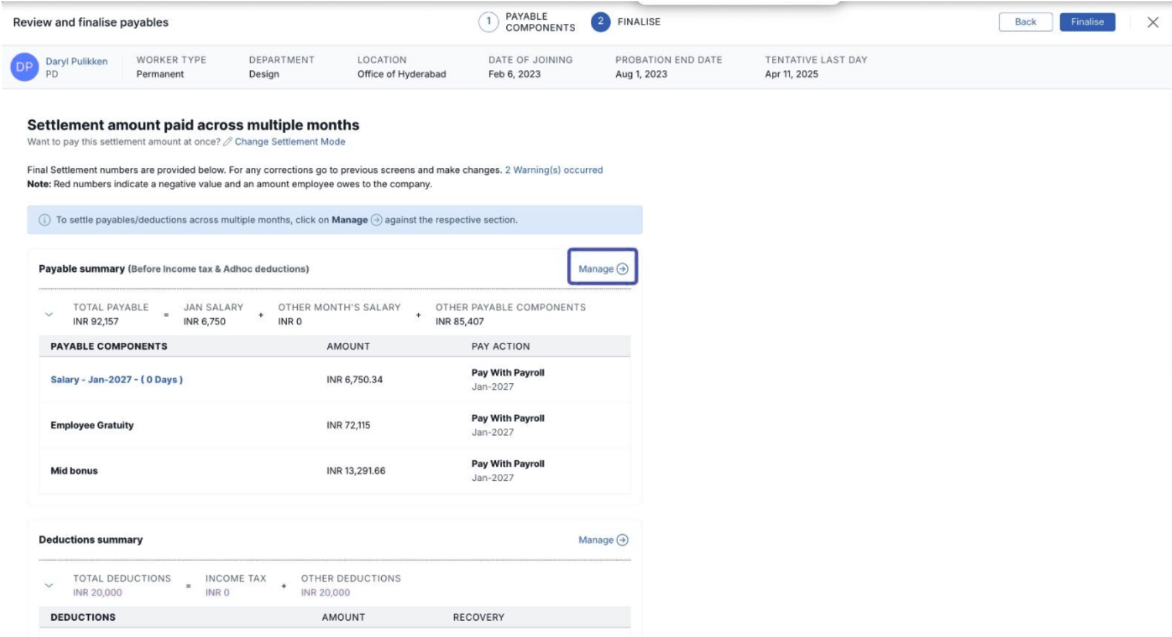Select step 2 number circle
The image size is (1172, 637).
coord(601,22)
